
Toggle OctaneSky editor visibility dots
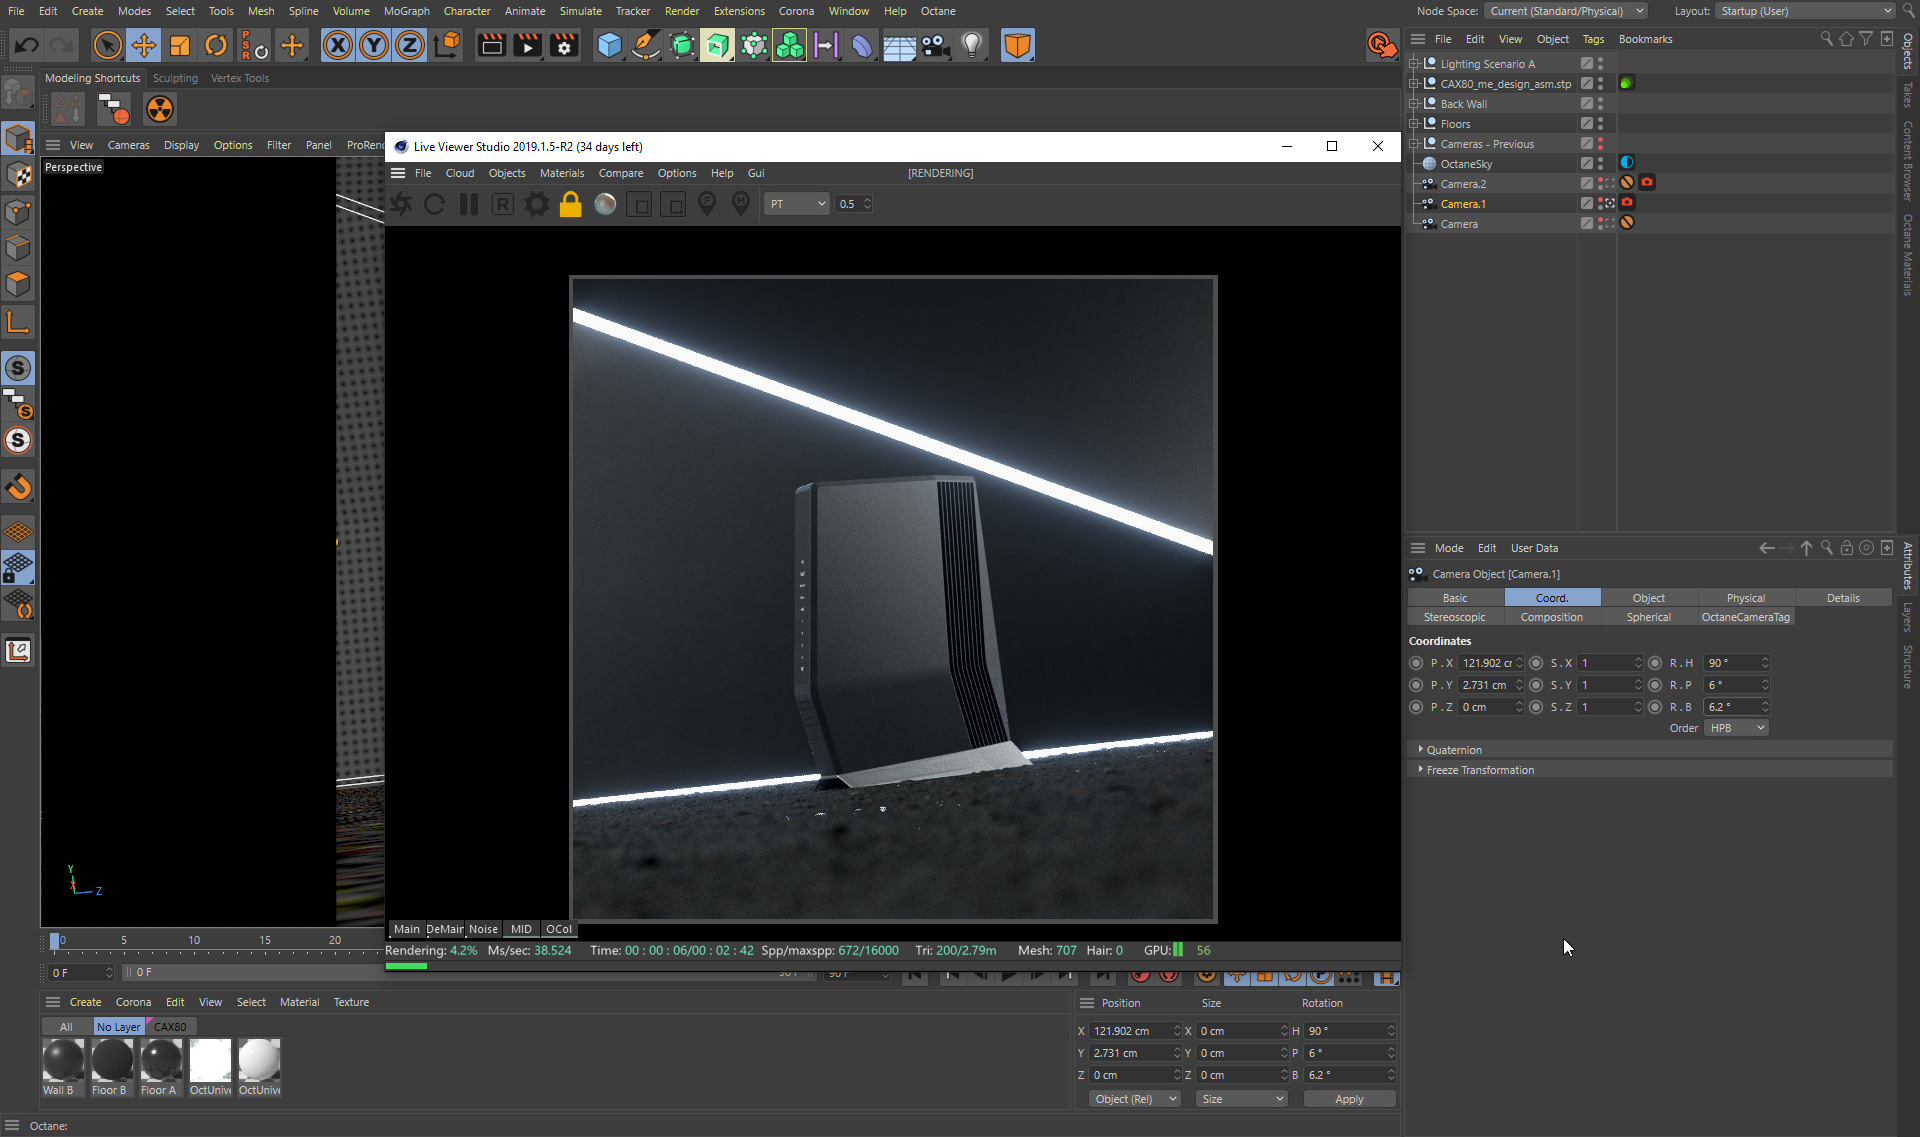[1600, 164]
